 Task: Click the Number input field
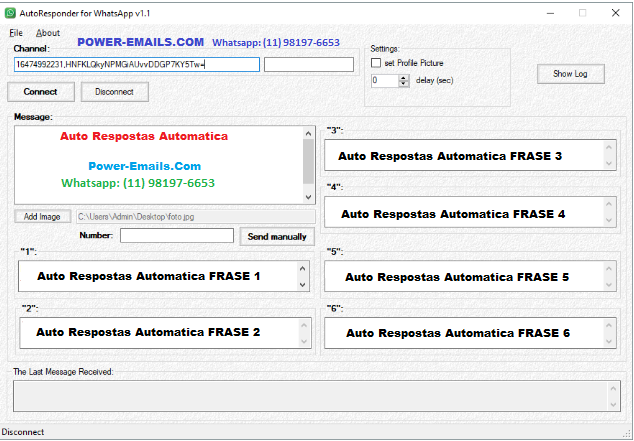177,236
